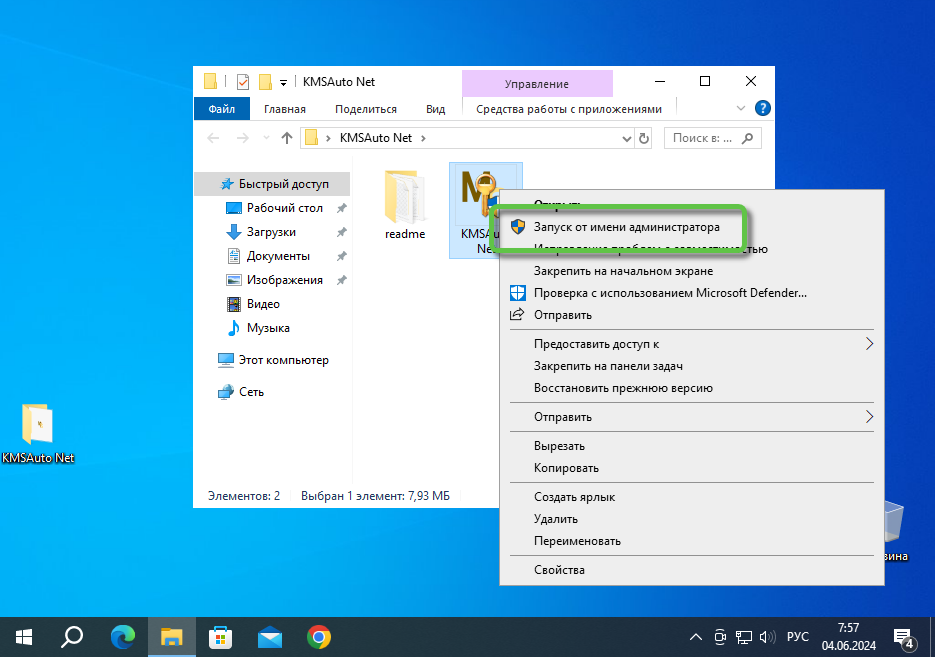Viewport: 935px width, 657px height.
Task: Launch Google Chrome from taskbar
Action: pyautogui.click(x=319, y=637)
